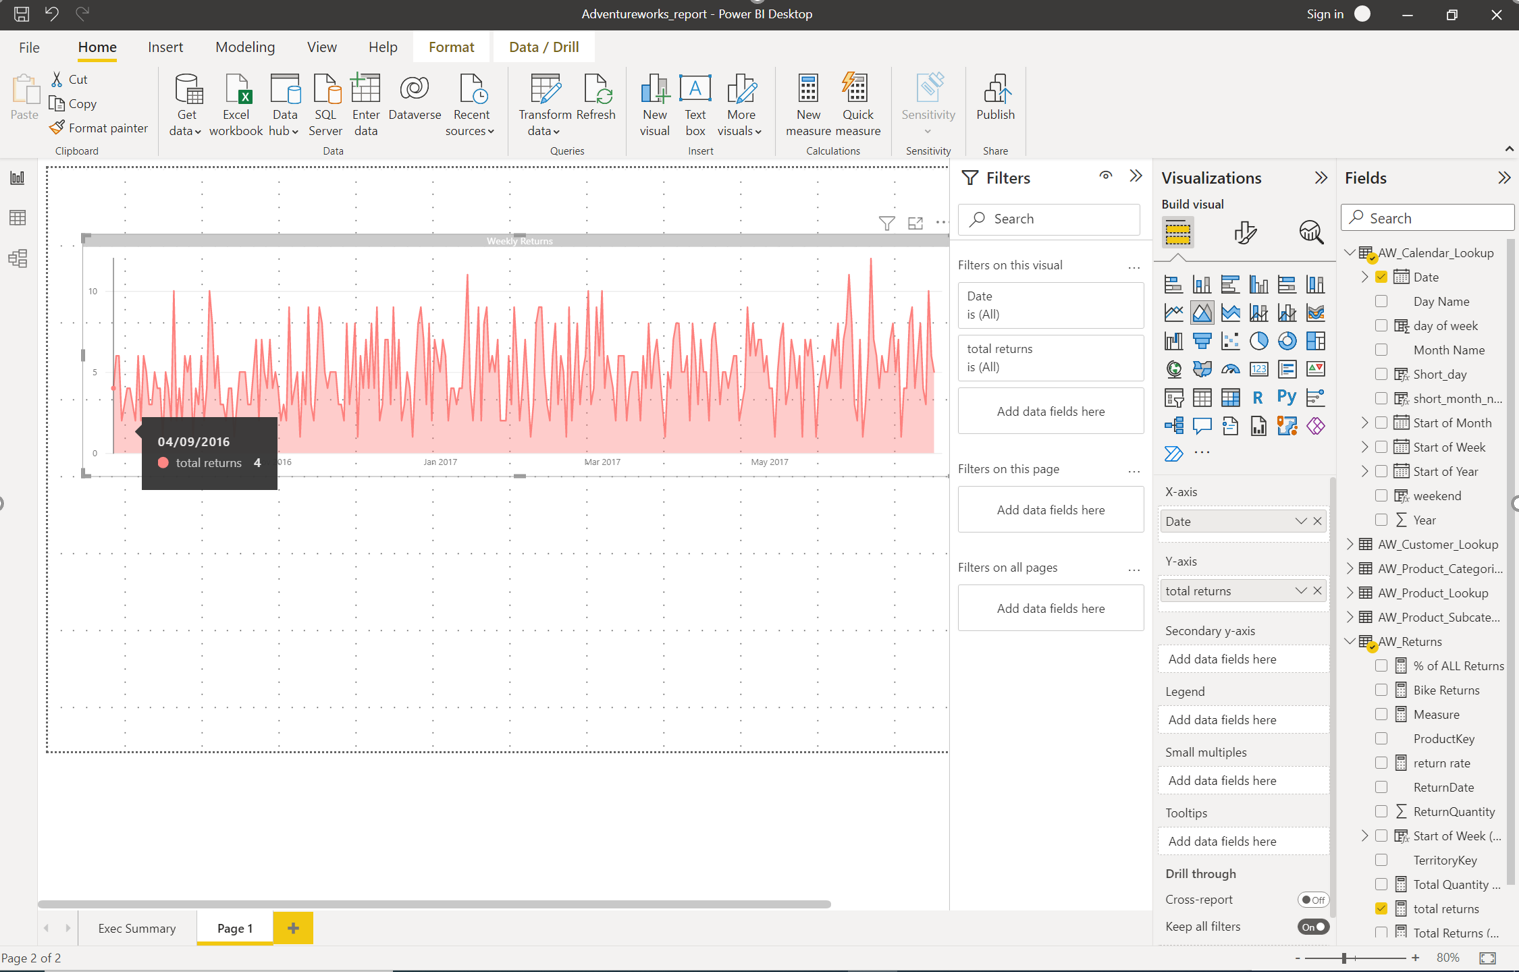Insert a New visual
Image resolution: width=1519 pixels, height=972 pixels.
point(654,105)
